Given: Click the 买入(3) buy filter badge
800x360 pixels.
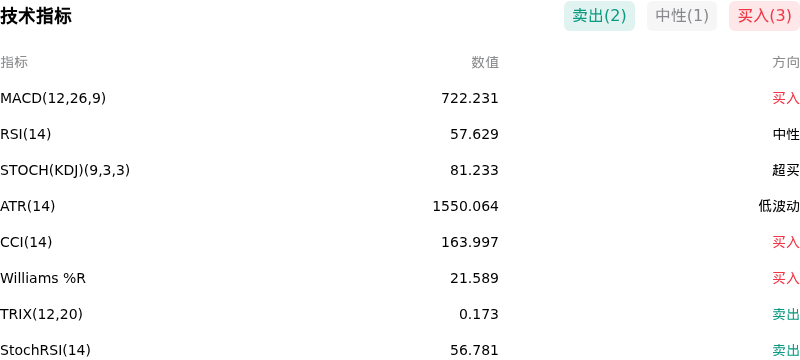Looking at the screenshot, I should tap(764, 16).
